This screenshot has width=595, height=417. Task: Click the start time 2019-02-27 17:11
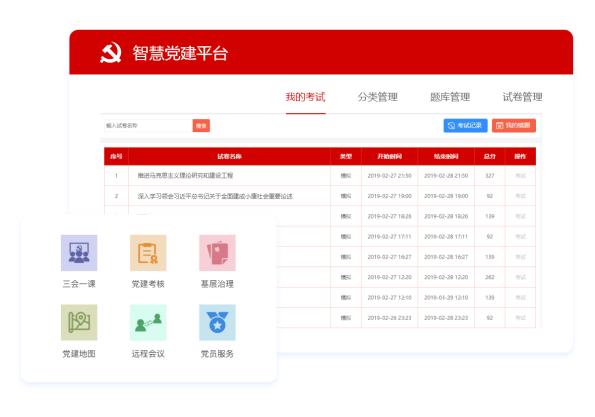(x=389, y=237)
